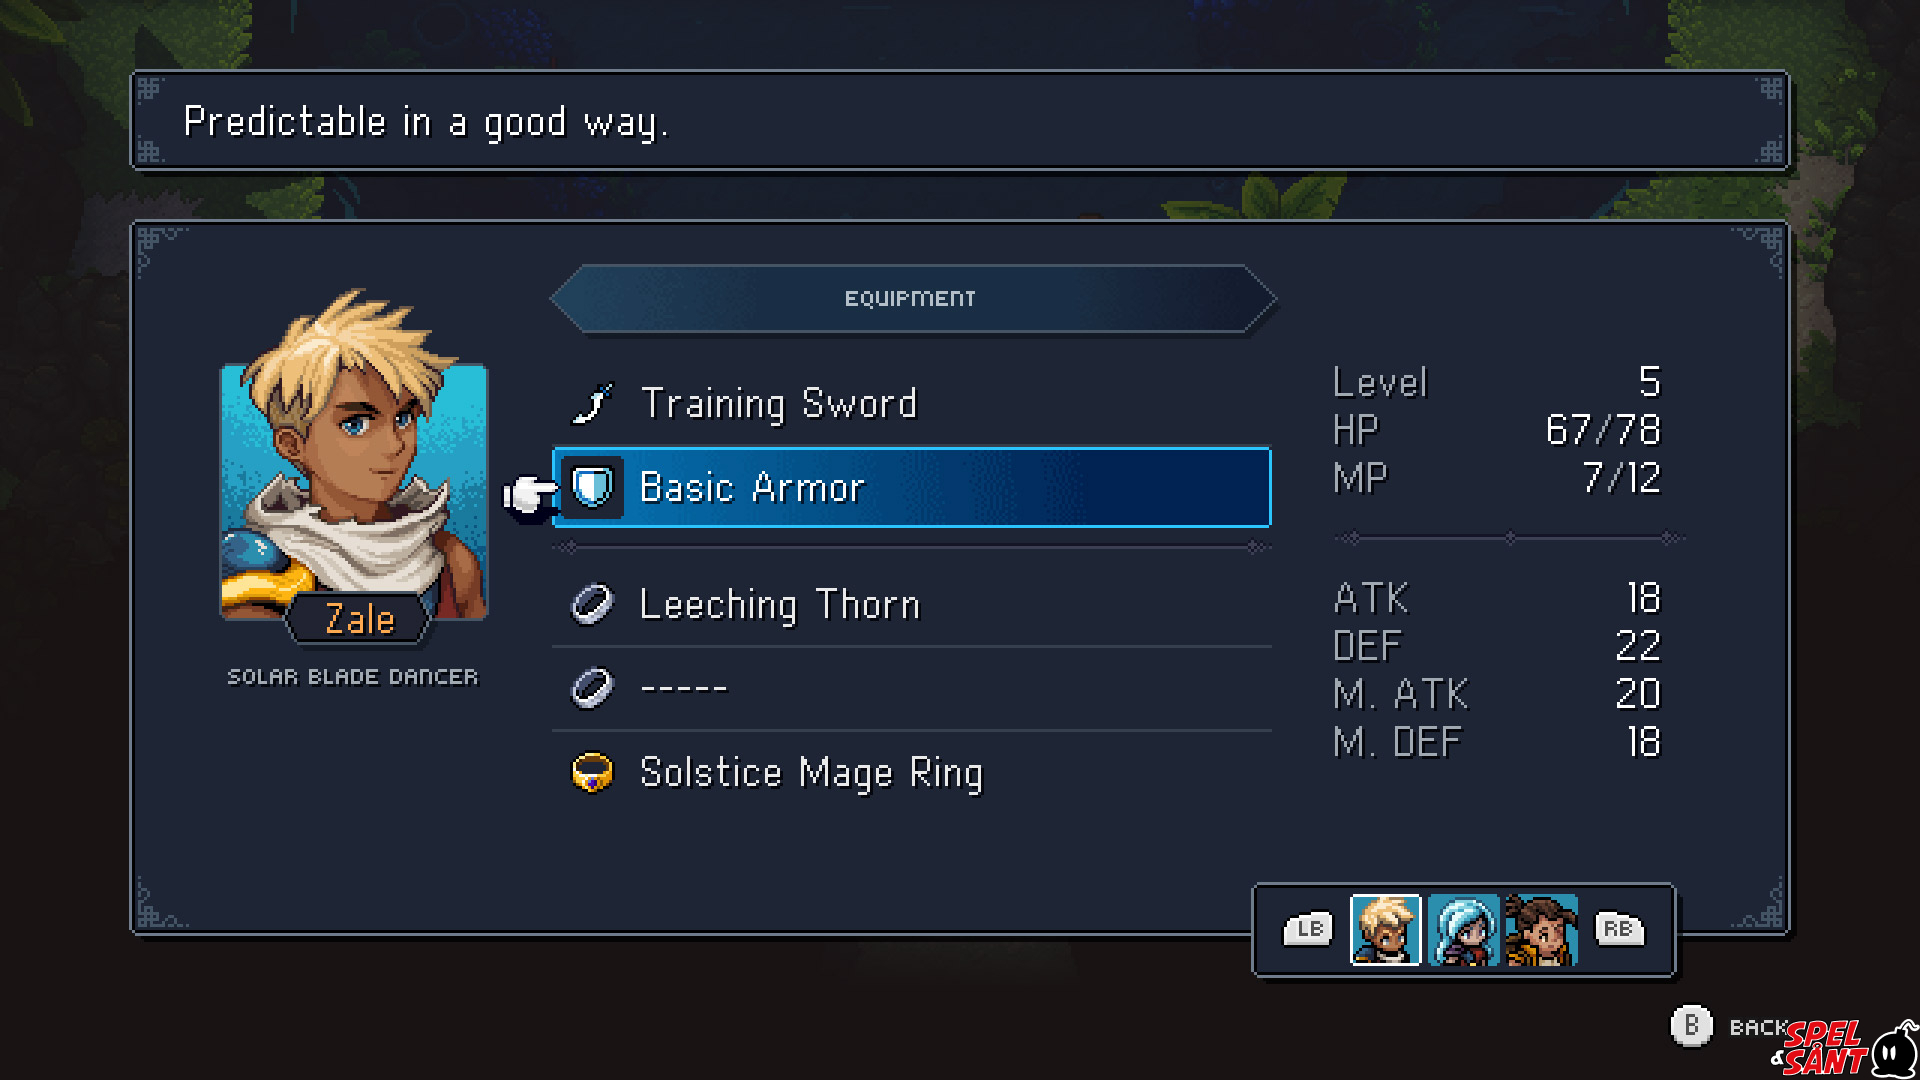Click the Equipment header banner
Viewport: 1920px width, 1080px height.
[x=913, y=299]
